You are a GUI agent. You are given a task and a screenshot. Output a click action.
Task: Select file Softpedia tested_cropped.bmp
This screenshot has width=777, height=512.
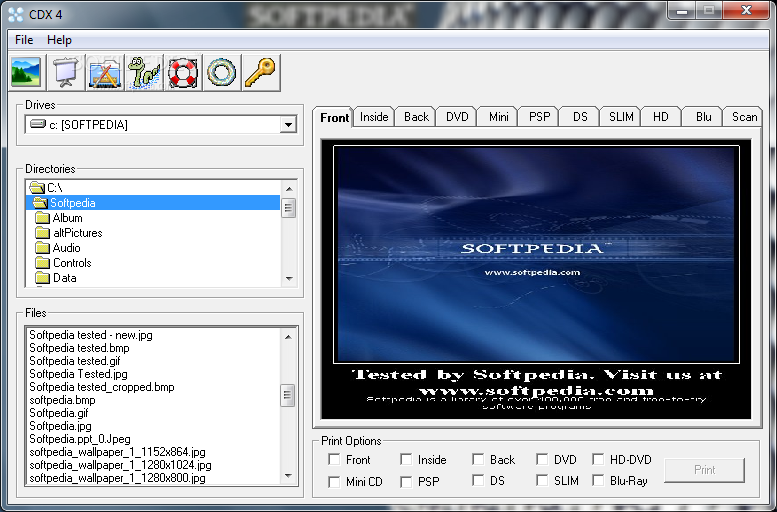click(102, 387)
